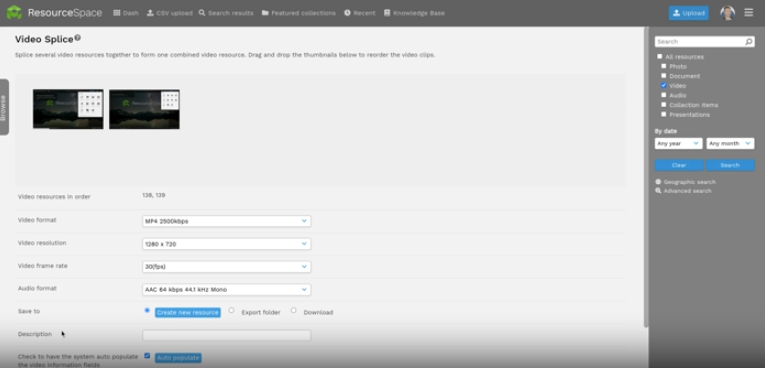The image size is (765, 368).
Task: Select the first video clip thumbnail
Action: click(x=68, y=109)
